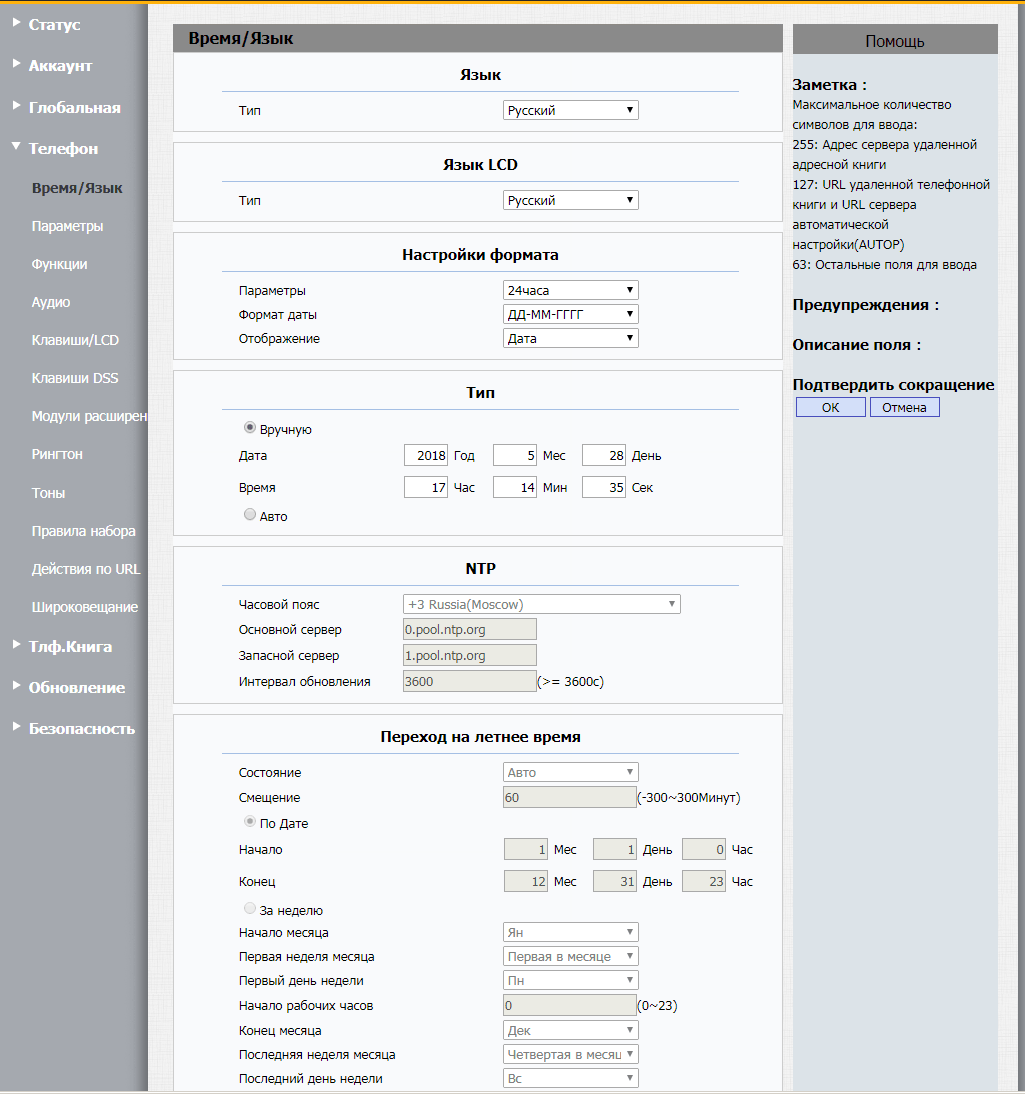Click the Настройки формата heading
Screen dimensions: 1025x1094
pos(480,255)
